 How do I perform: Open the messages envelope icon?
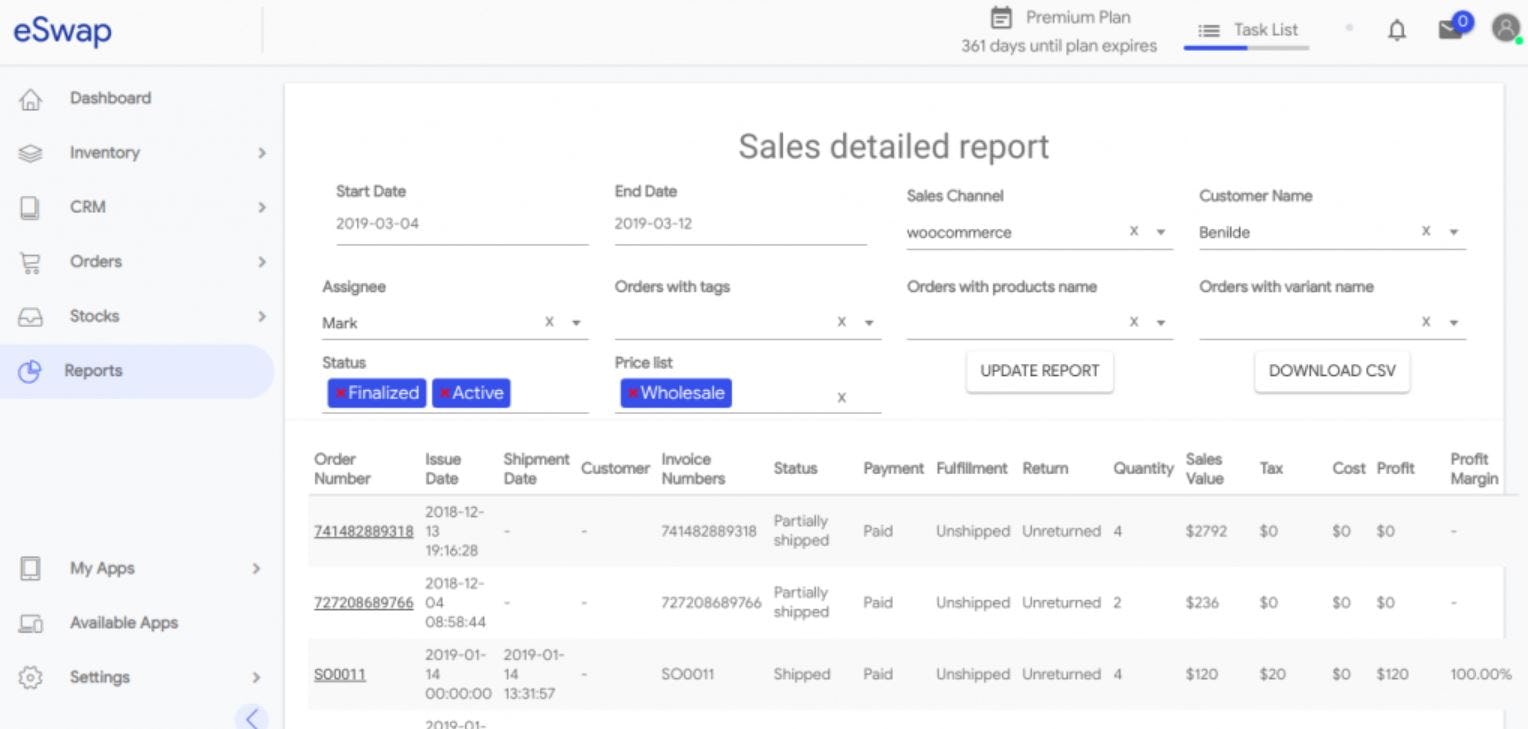1450,30
